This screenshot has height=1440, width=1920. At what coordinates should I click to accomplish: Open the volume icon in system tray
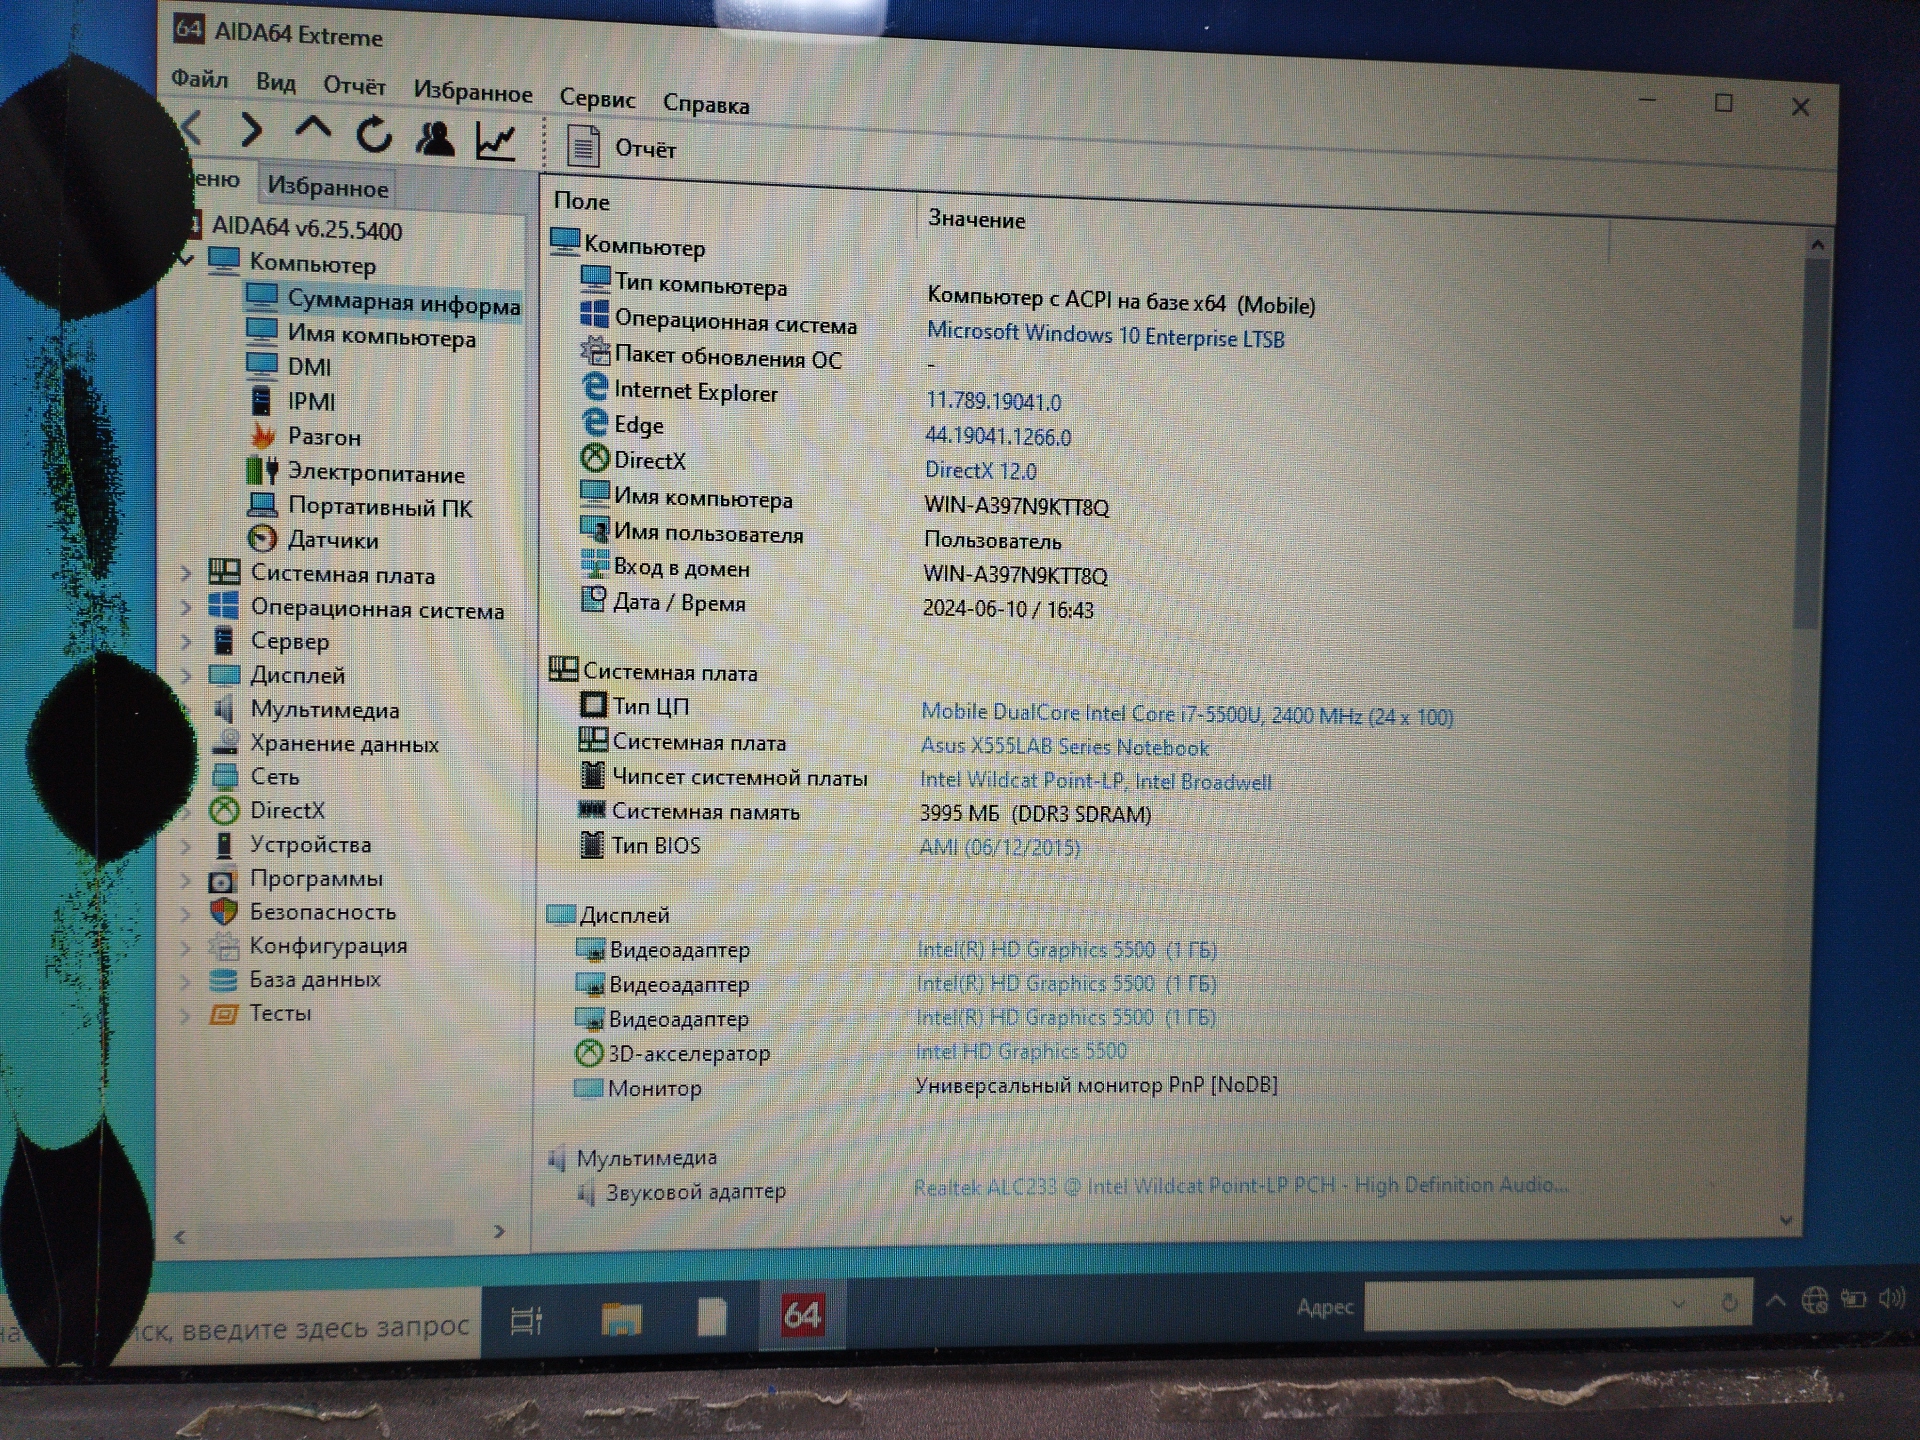coord(1890,1298)
